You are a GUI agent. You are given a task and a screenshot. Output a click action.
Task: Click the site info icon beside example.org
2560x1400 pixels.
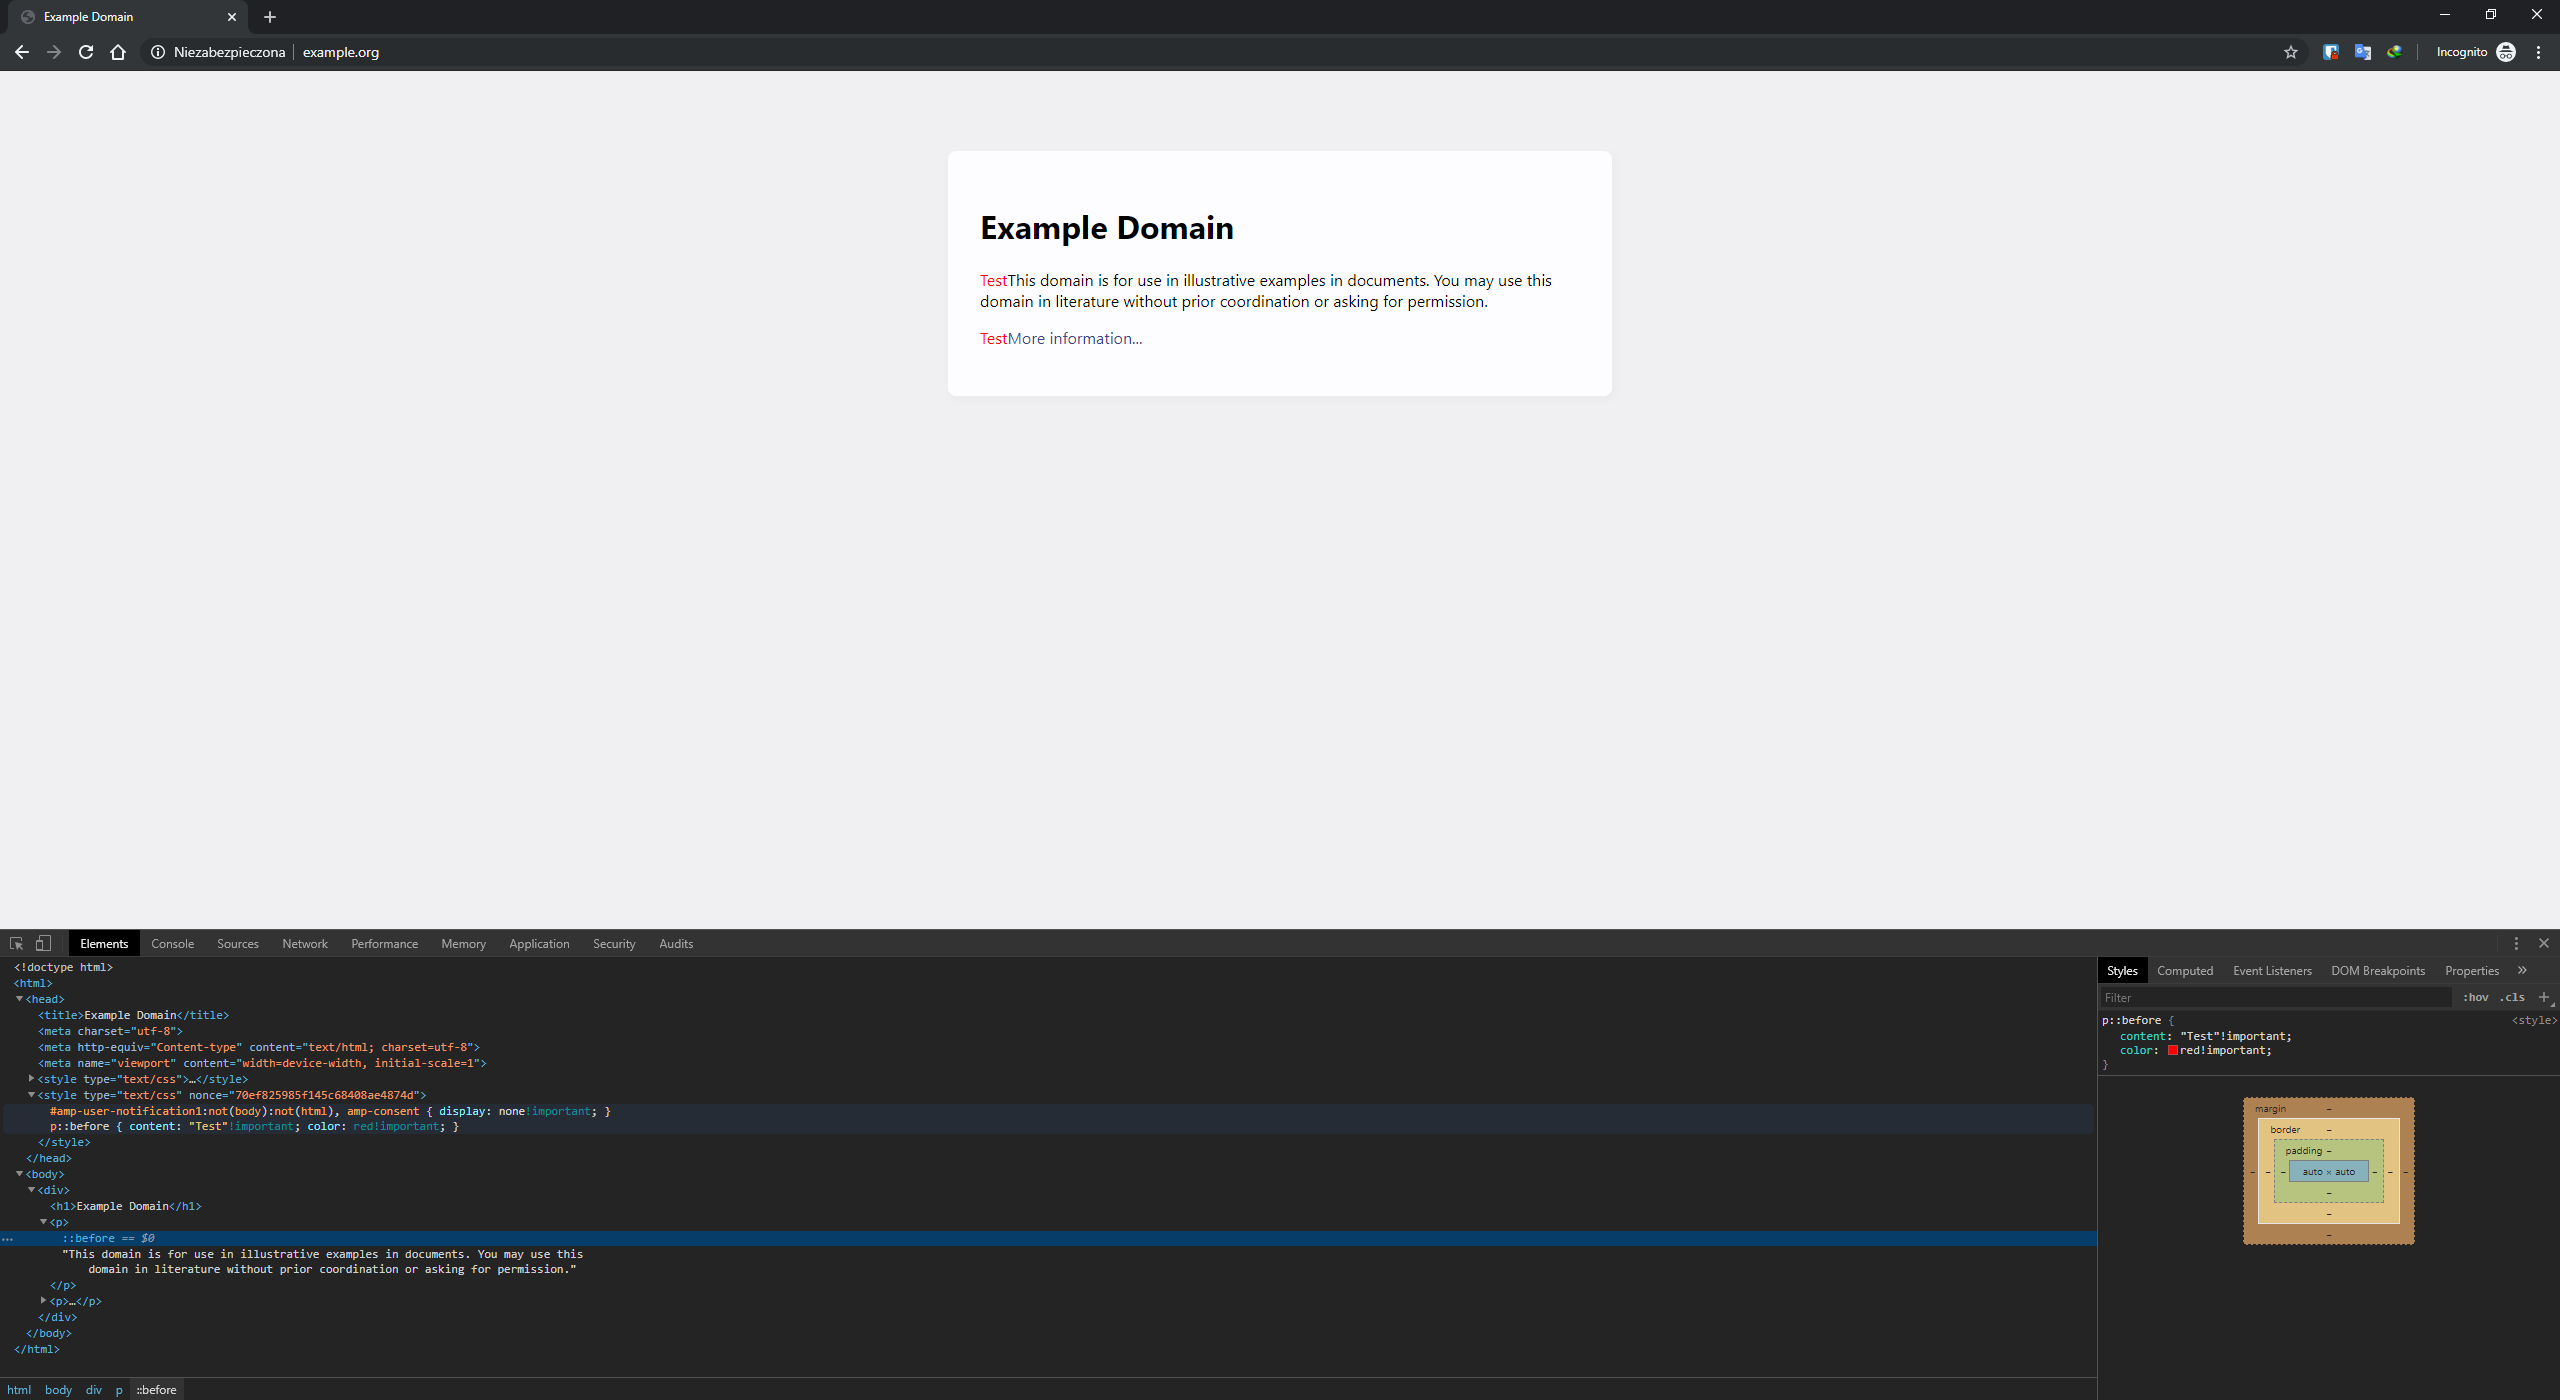tap(158, 52)
